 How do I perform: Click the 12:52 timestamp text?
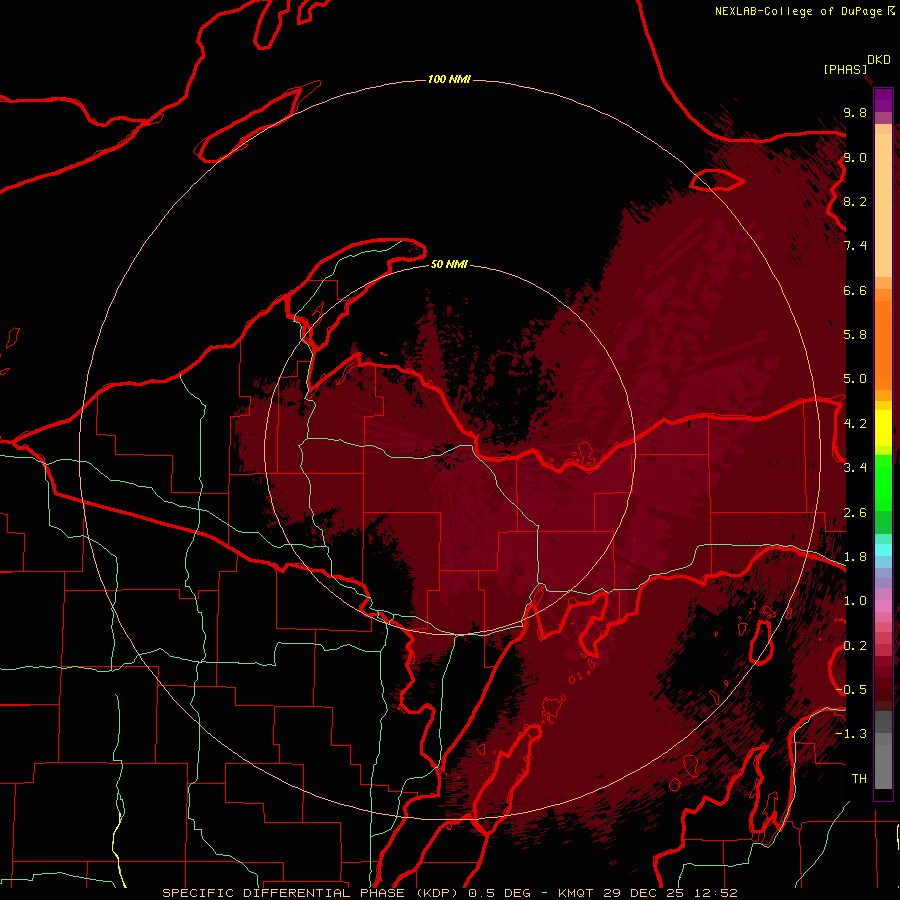[715, 893]
